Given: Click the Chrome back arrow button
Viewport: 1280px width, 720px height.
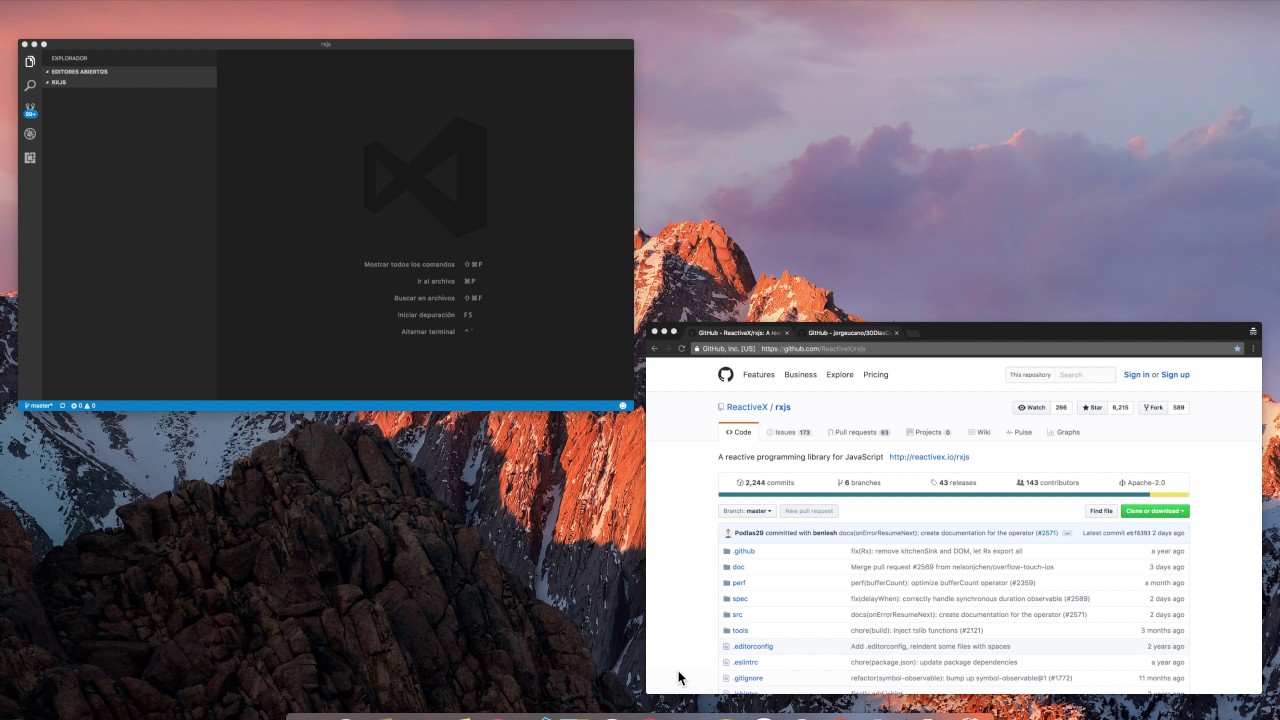Looking at the screenshot, I should pyautogui.click(x=655, y=349).
